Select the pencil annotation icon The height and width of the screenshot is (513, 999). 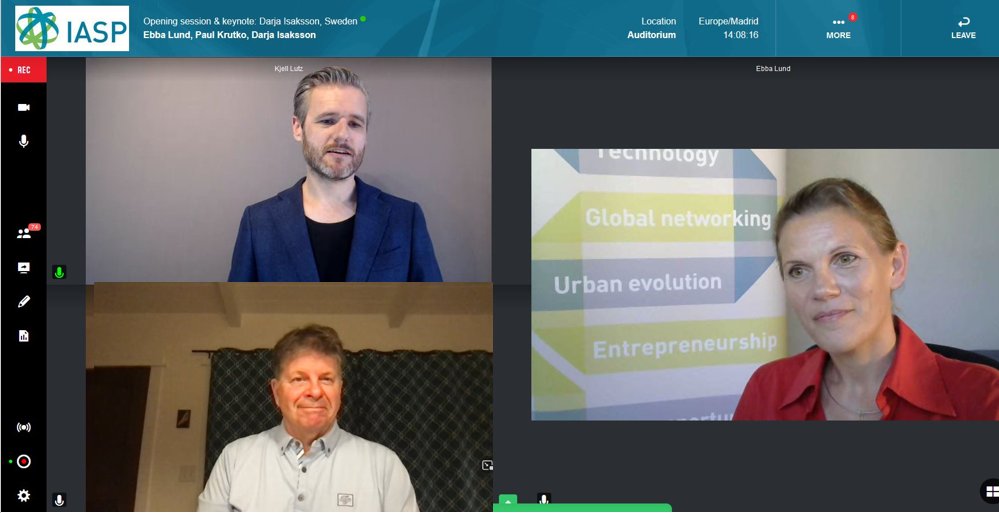tap(24, 301)
